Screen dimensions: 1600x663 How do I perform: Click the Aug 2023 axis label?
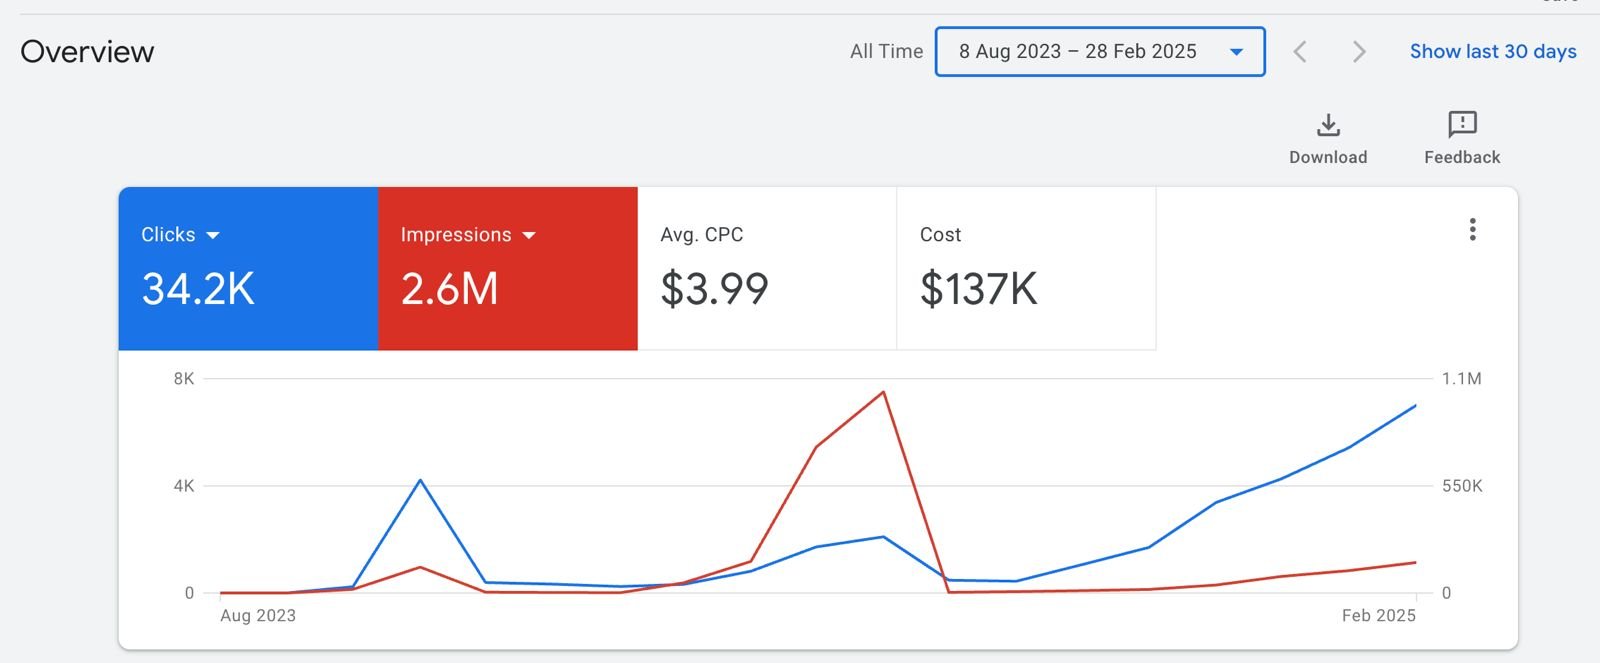tap(258, 616)
